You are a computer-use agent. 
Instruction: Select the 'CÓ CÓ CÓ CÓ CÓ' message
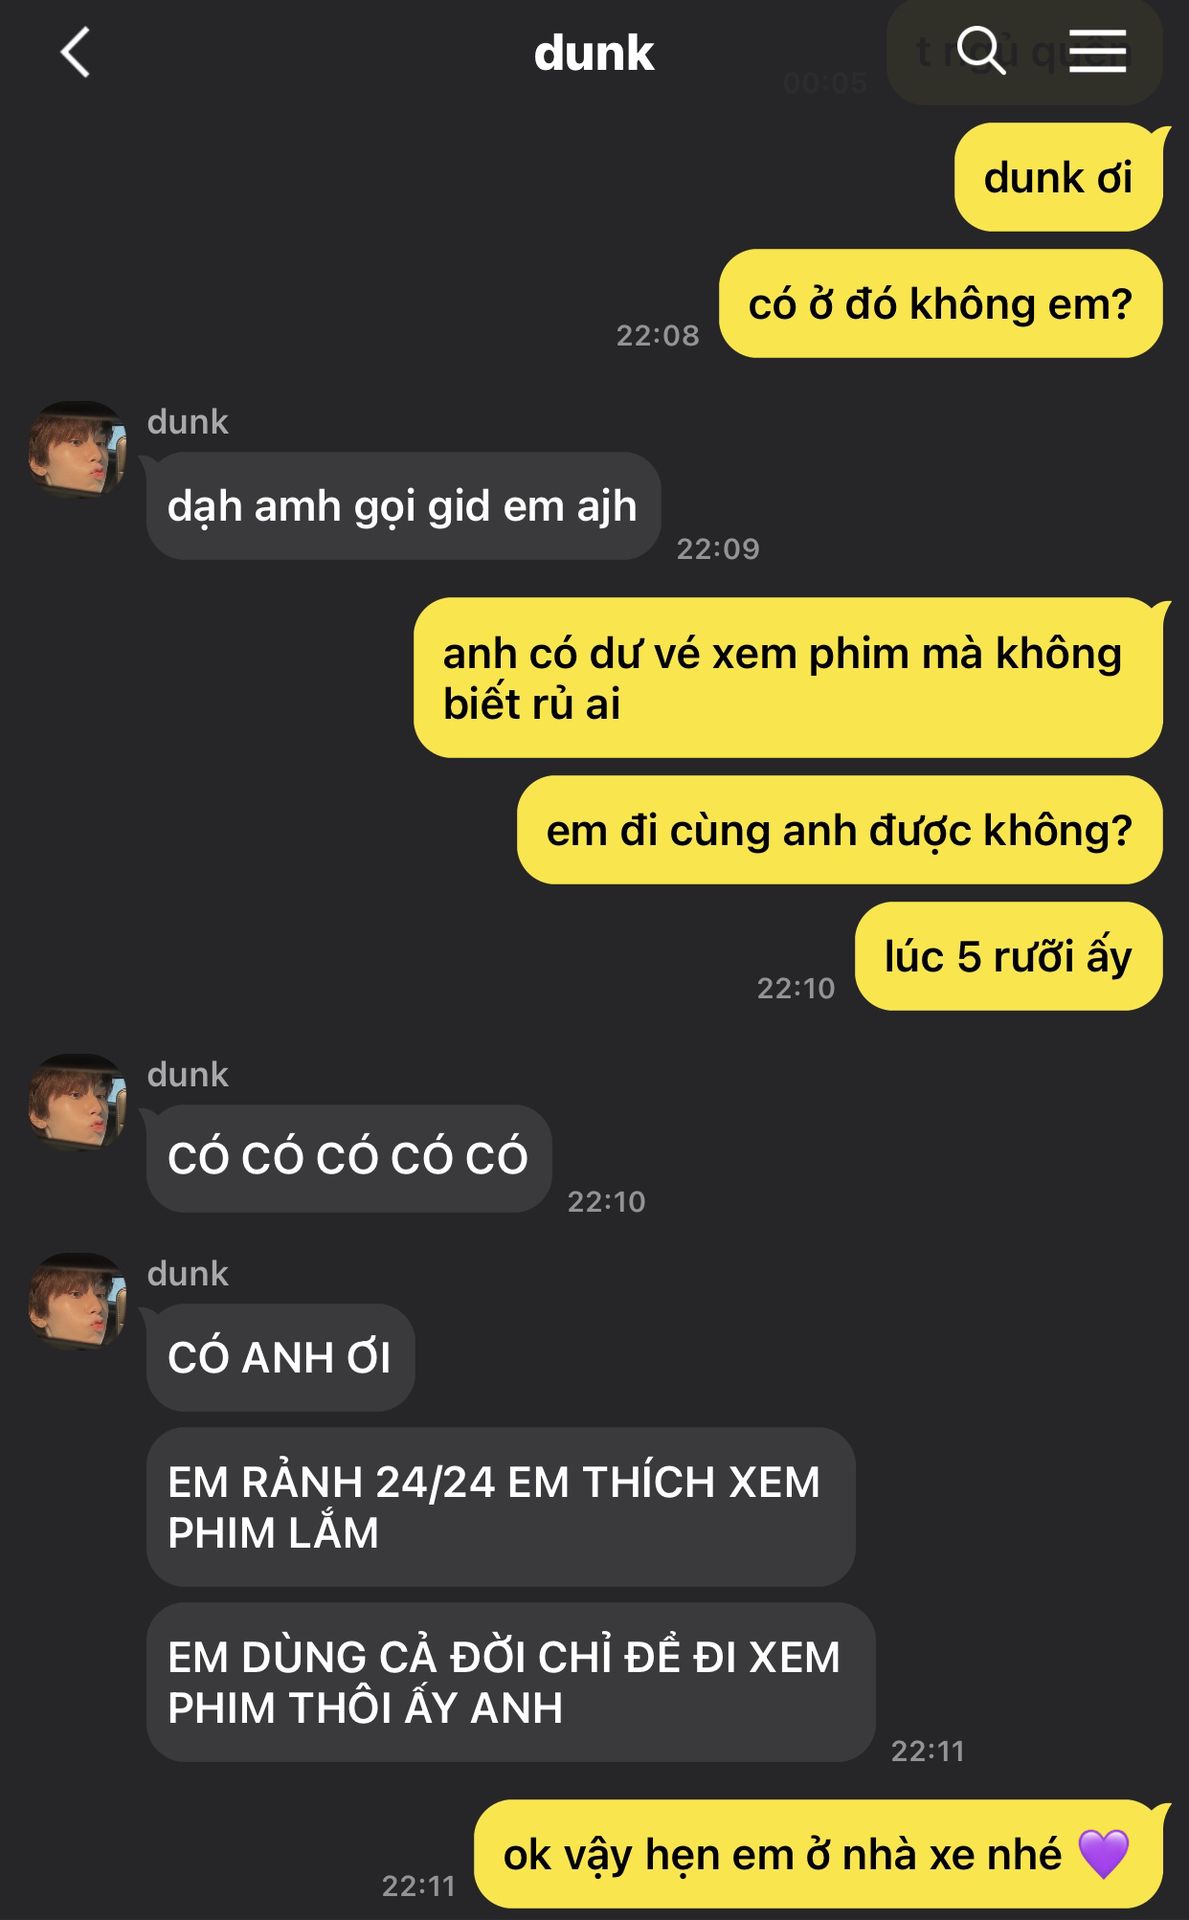pos(348,1158)
